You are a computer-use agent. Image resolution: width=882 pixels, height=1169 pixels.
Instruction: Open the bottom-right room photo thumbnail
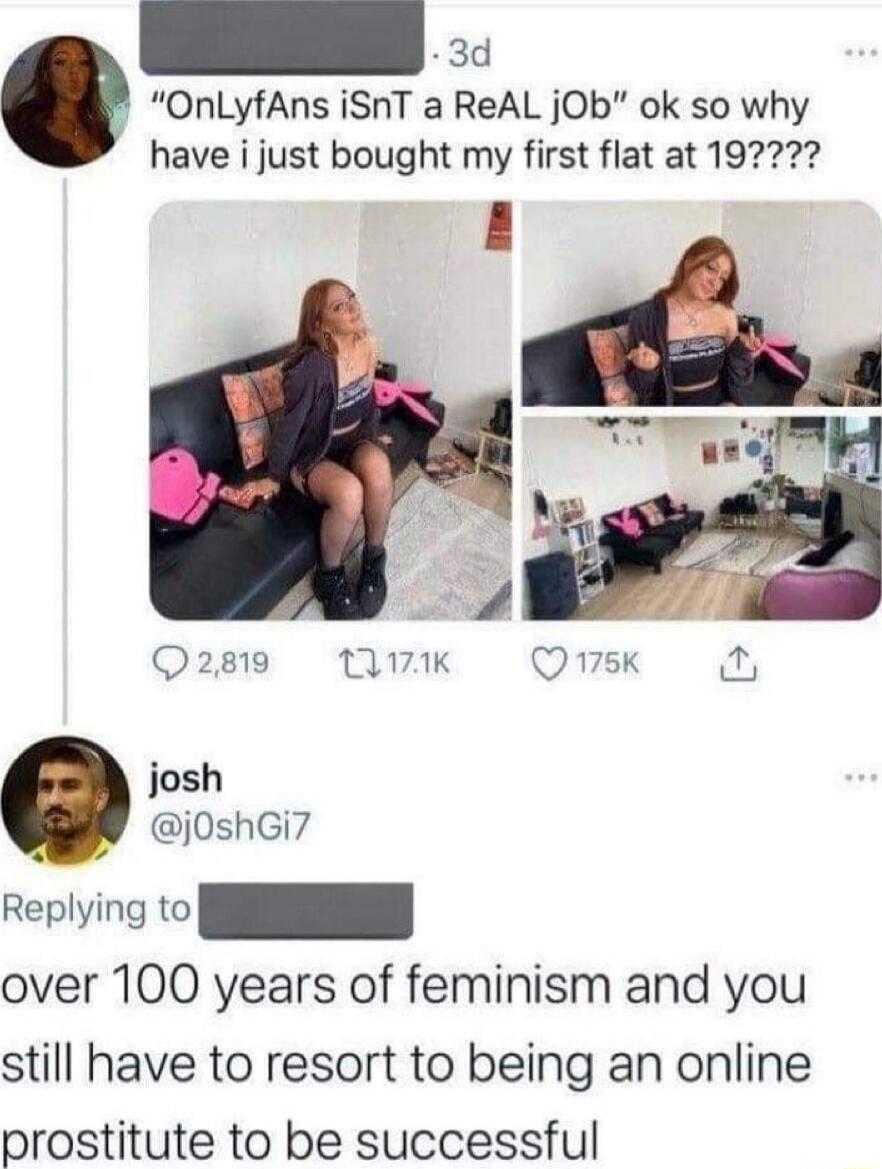[x=701, y=517]
